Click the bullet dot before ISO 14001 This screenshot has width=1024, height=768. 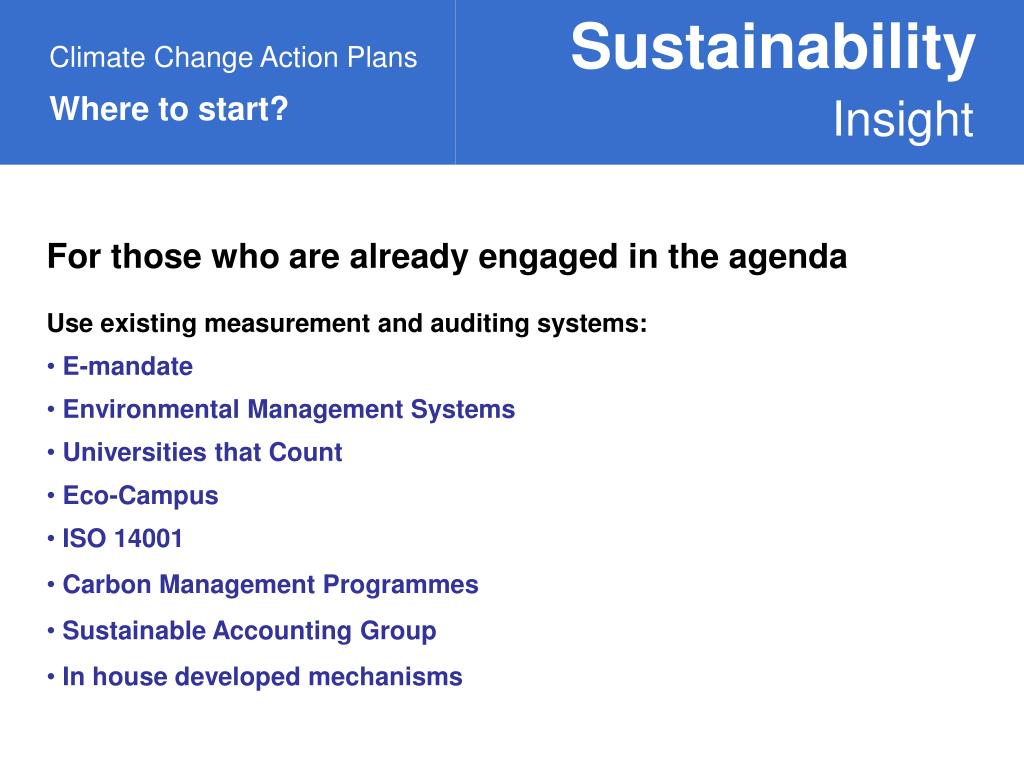tap(51, 539)
